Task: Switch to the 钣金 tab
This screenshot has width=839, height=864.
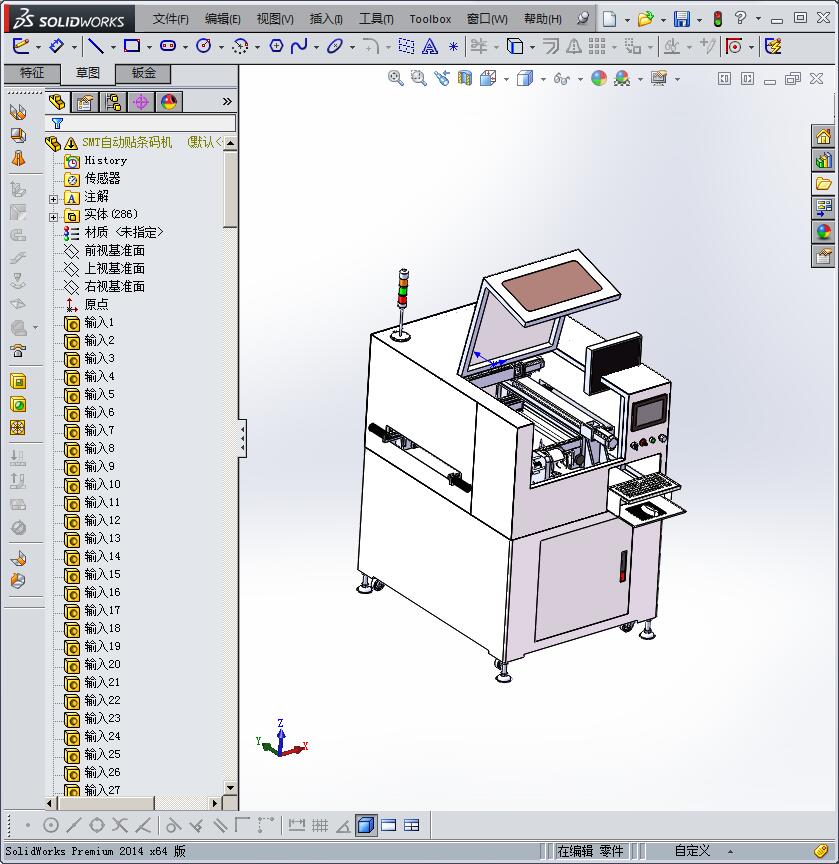Action: [143, 73]
